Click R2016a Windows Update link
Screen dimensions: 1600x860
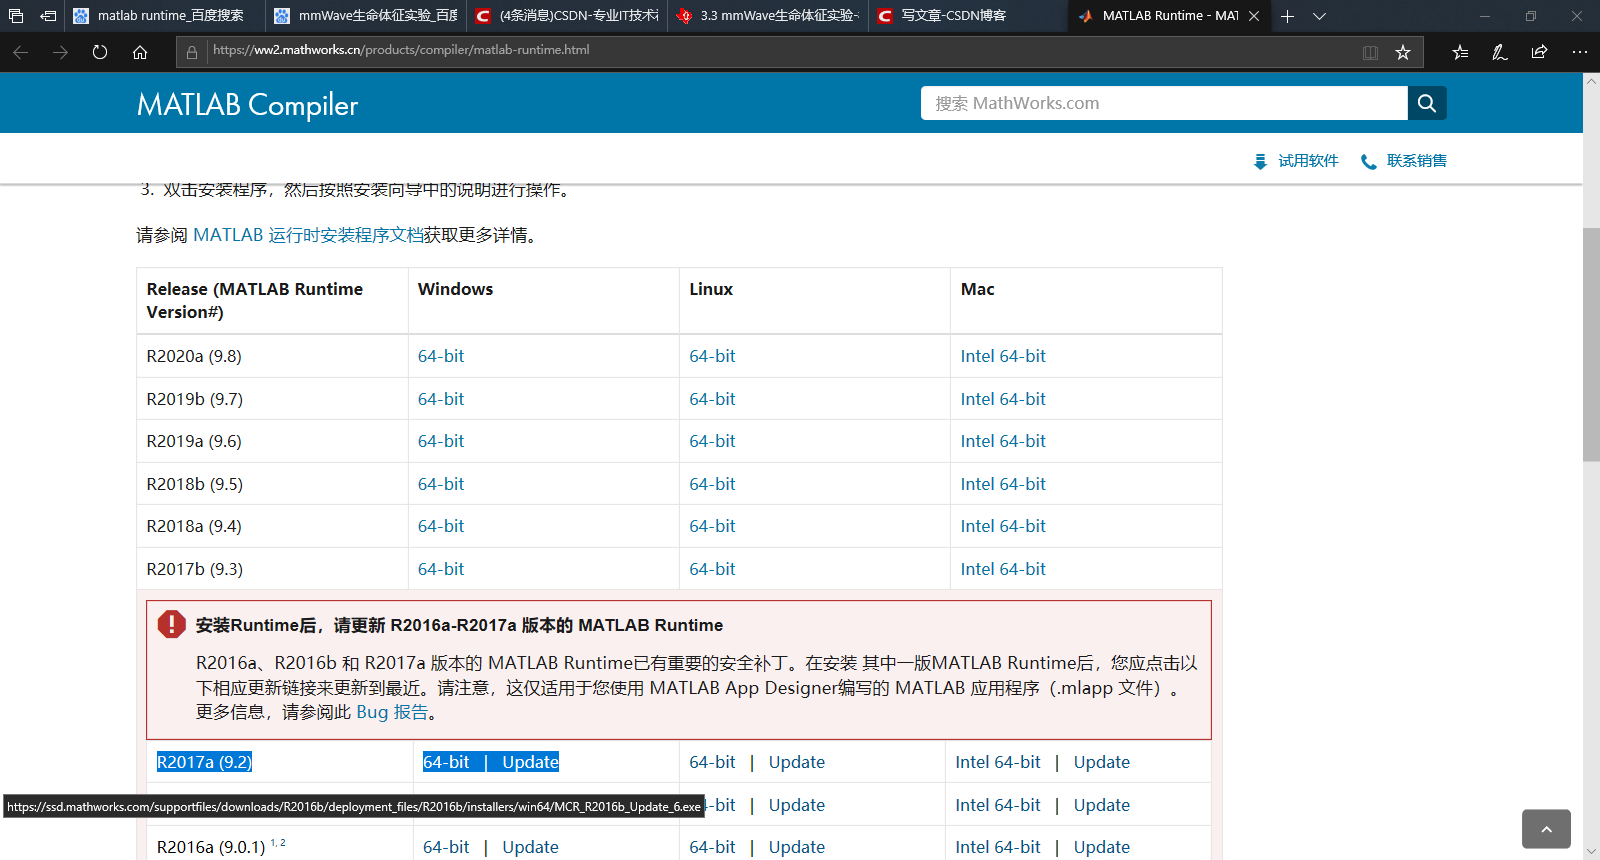pos(530,847)
